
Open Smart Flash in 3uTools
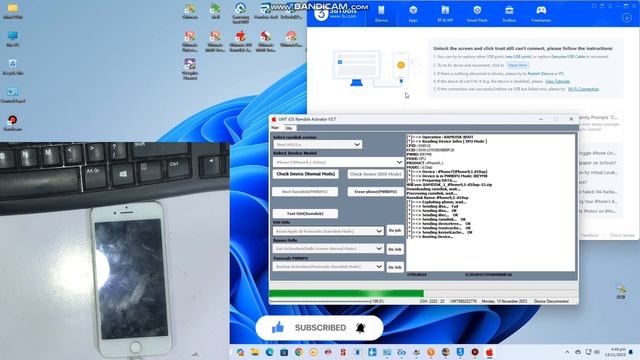point(477,13)
